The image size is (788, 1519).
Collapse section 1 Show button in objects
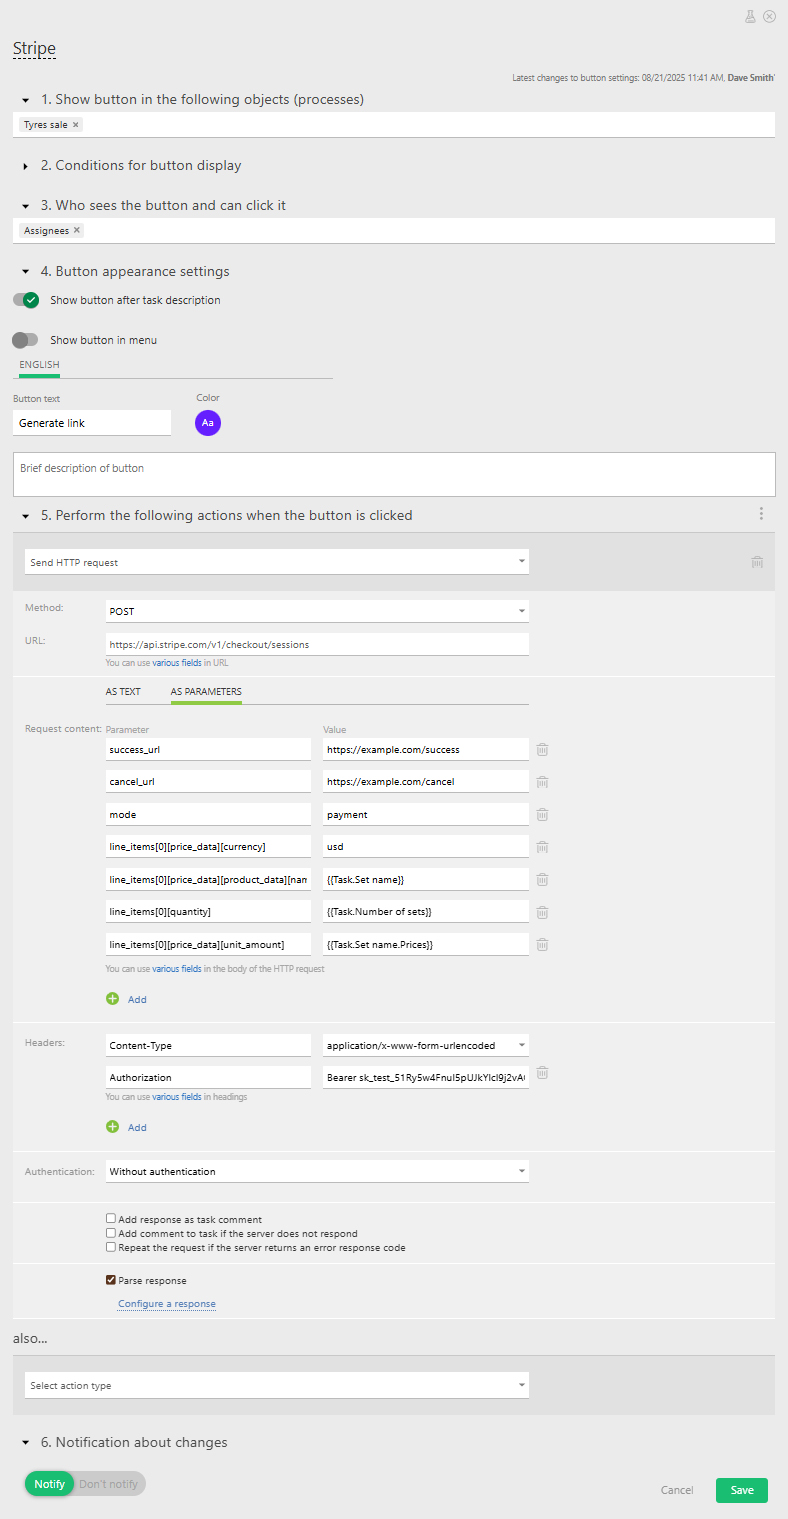[26, 100]
